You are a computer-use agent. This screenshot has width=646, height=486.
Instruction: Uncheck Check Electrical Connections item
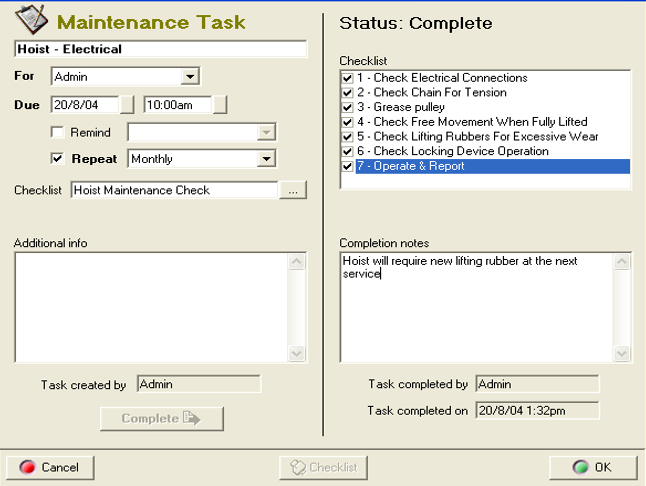pyautogui.click(x=347, y=78)
